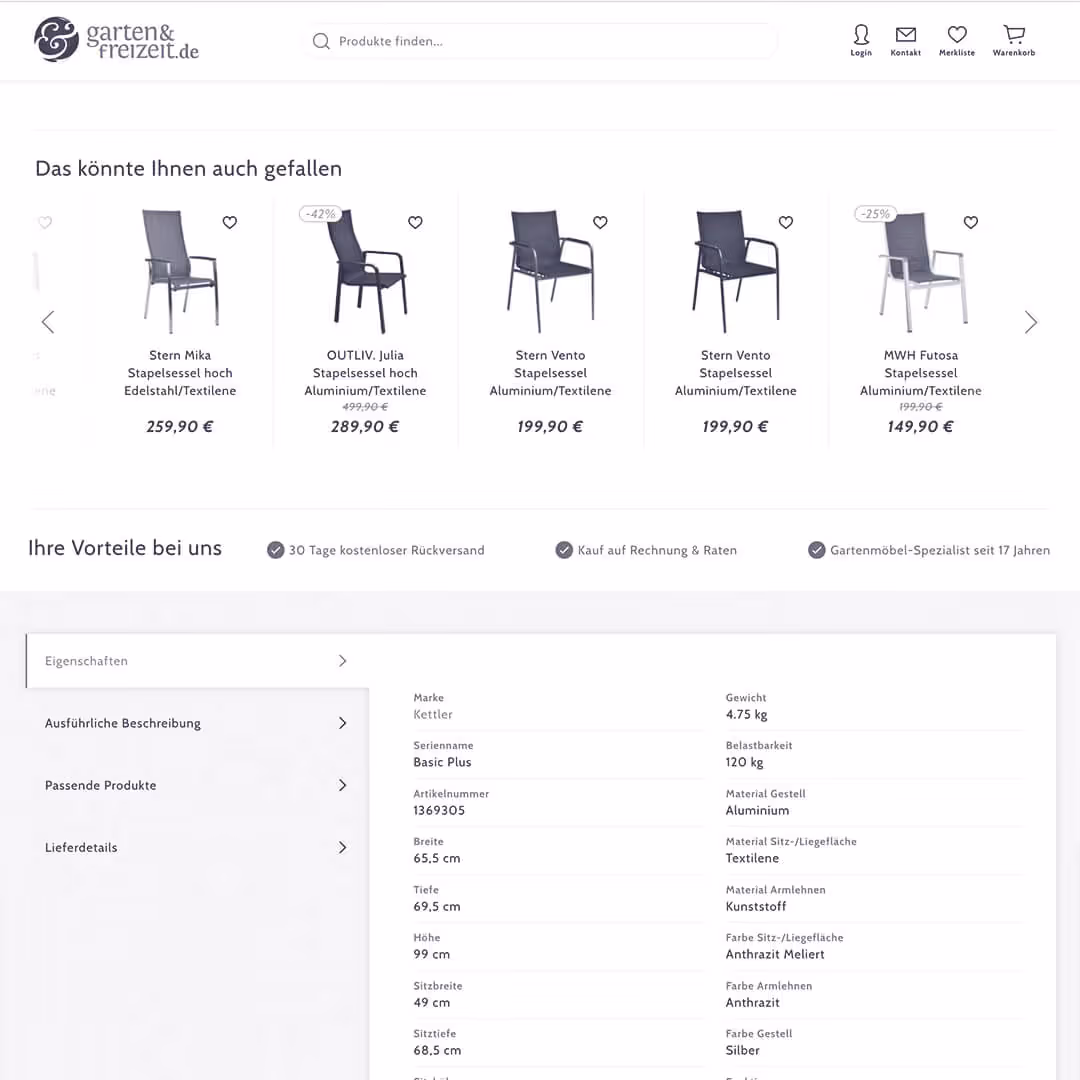Expand the Ausführliche Beschreibung section
The height and width of the screenshot is (1080, 1080).
pyautogui.click(x=122, y=722)
